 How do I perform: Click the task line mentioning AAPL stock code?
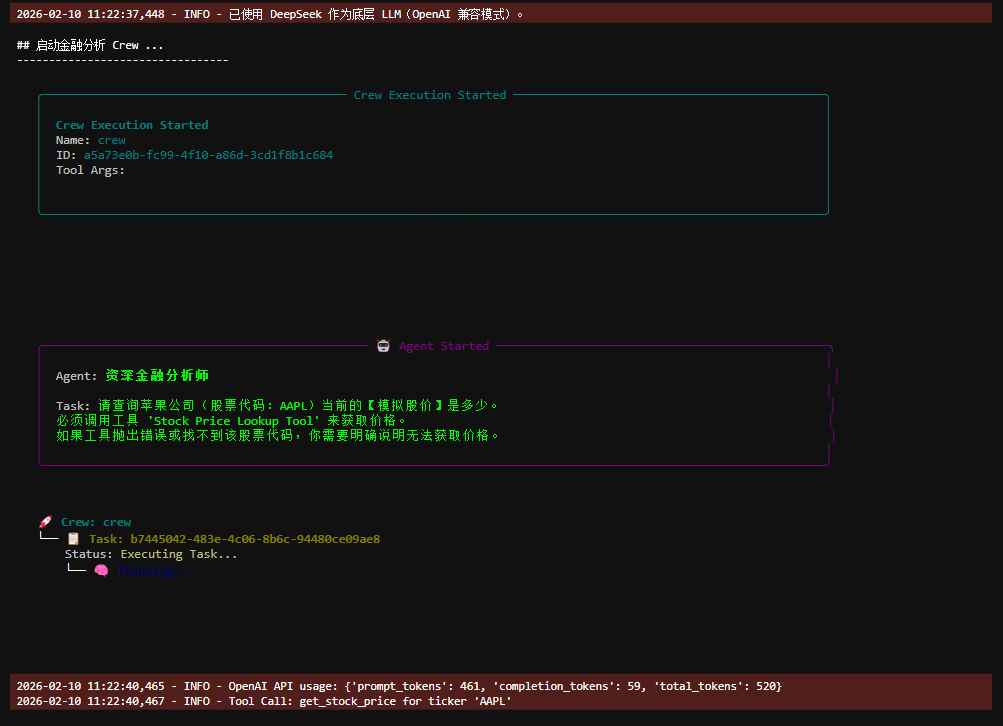click(277, 406)
